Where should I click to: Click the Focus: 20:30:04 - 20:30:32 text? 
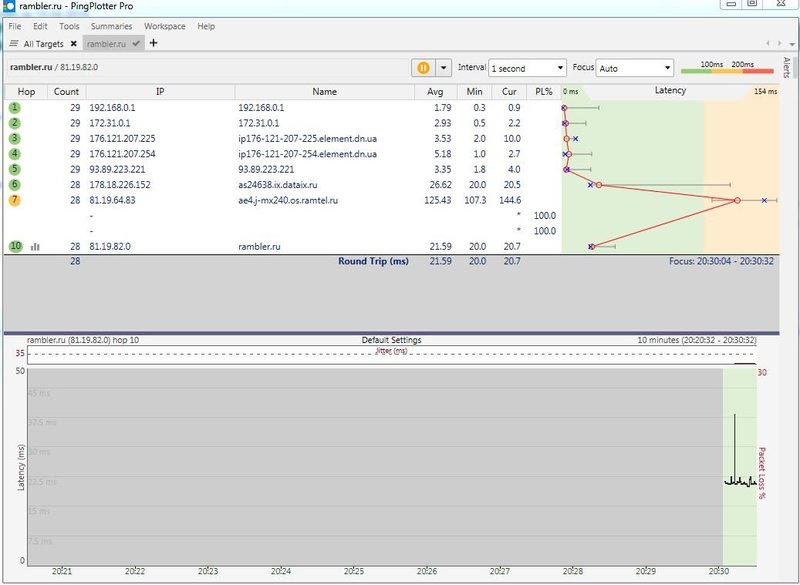(x=721, y=261)
